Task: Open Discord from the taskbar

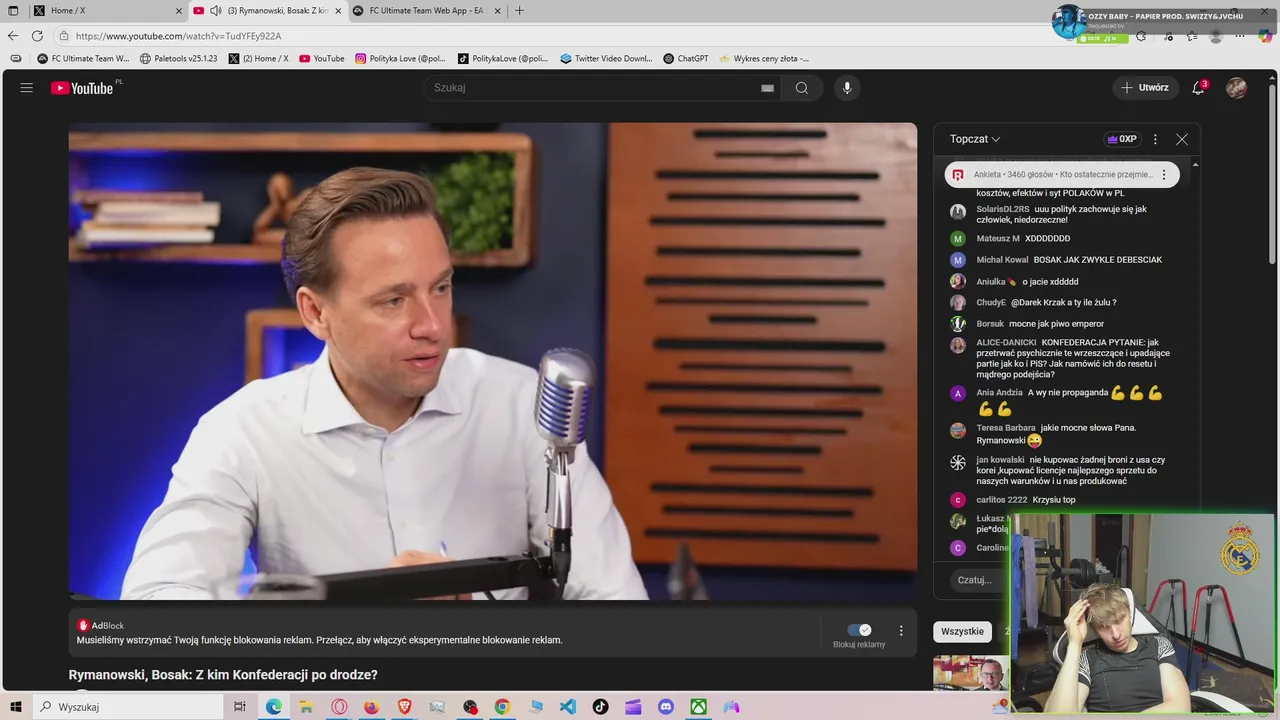Action: (666, 707)
